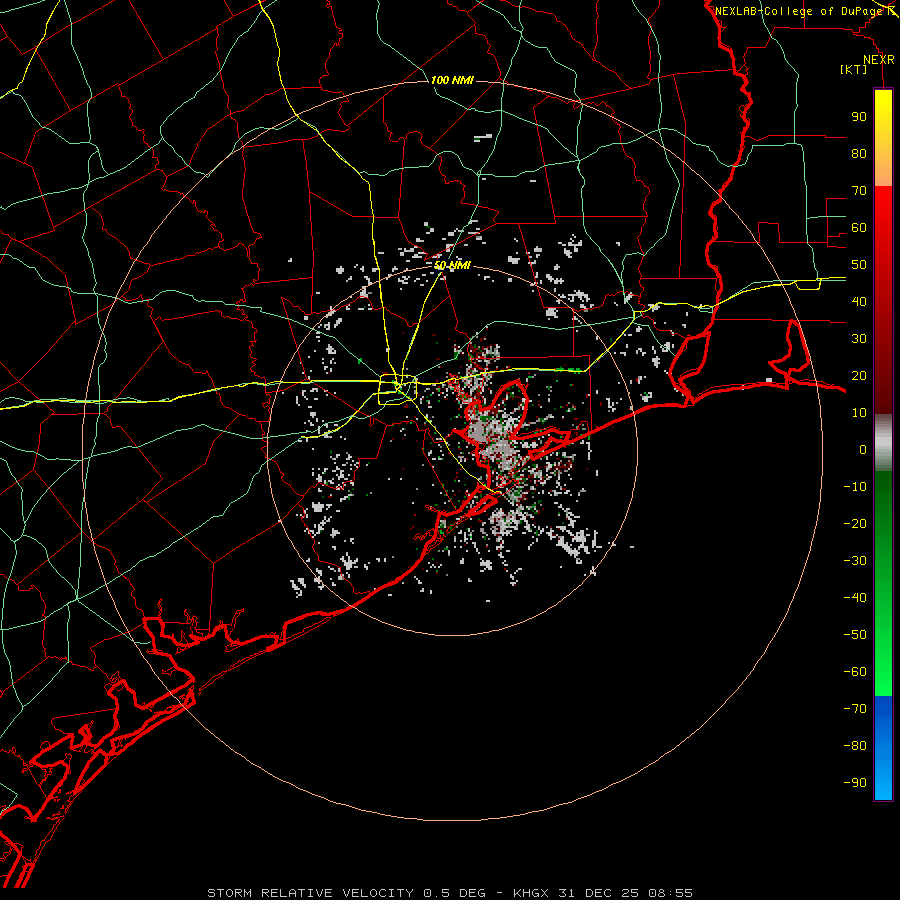Click the positive 10 scale value
900x900 pixels.
[859, 413]
